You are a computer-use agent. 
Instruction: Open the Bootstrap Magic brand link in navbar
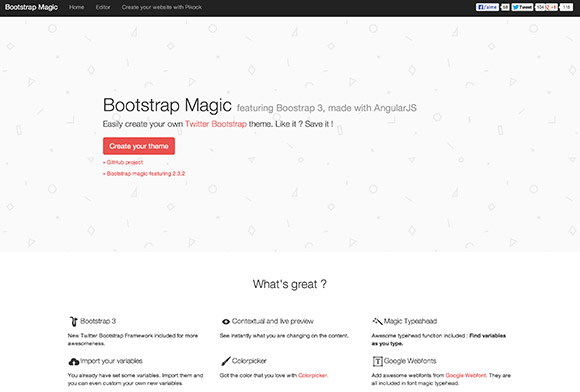pyautogui.click(x=31, y=7)
